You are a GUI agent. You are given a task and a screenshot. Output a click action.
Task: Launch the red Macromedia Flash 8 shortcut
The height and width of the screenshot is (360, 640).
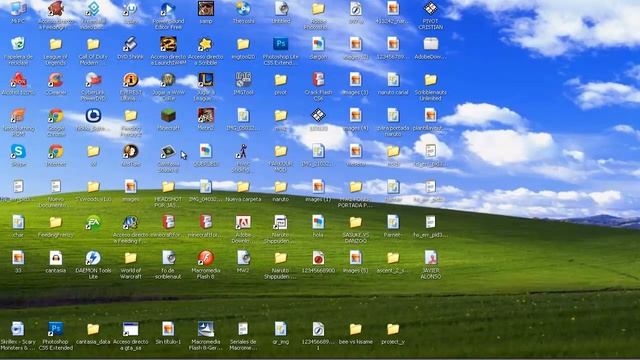pyautogui.click(x=206, y=258)
